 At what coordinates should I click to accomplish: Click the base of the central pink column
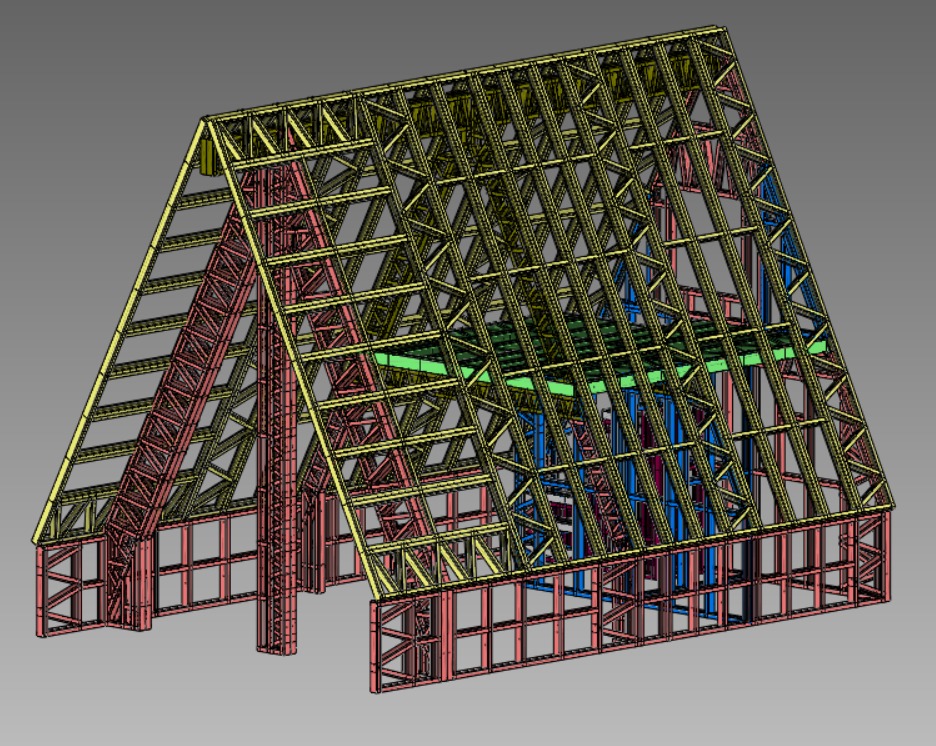[x=280, y=640]
